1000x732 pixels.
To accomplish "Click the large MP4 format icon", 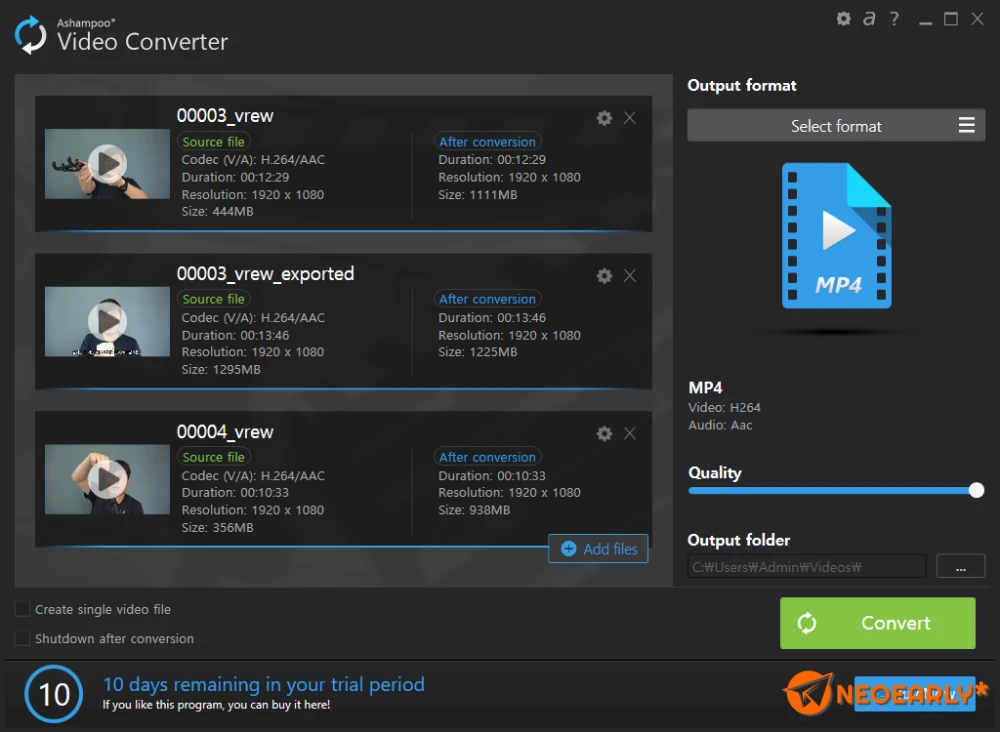I will pos(836,235).
